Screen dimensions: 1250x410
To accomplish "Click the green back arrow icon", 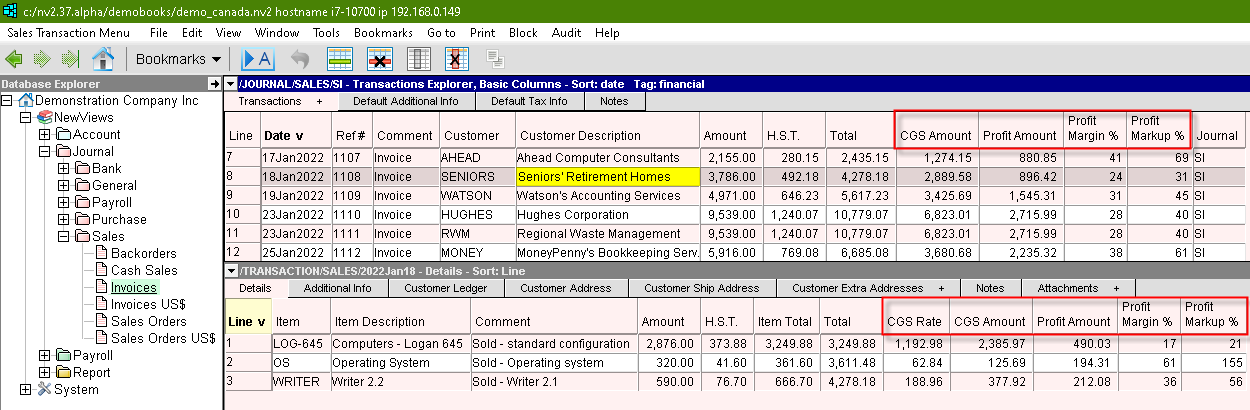I will pos(14,59).
